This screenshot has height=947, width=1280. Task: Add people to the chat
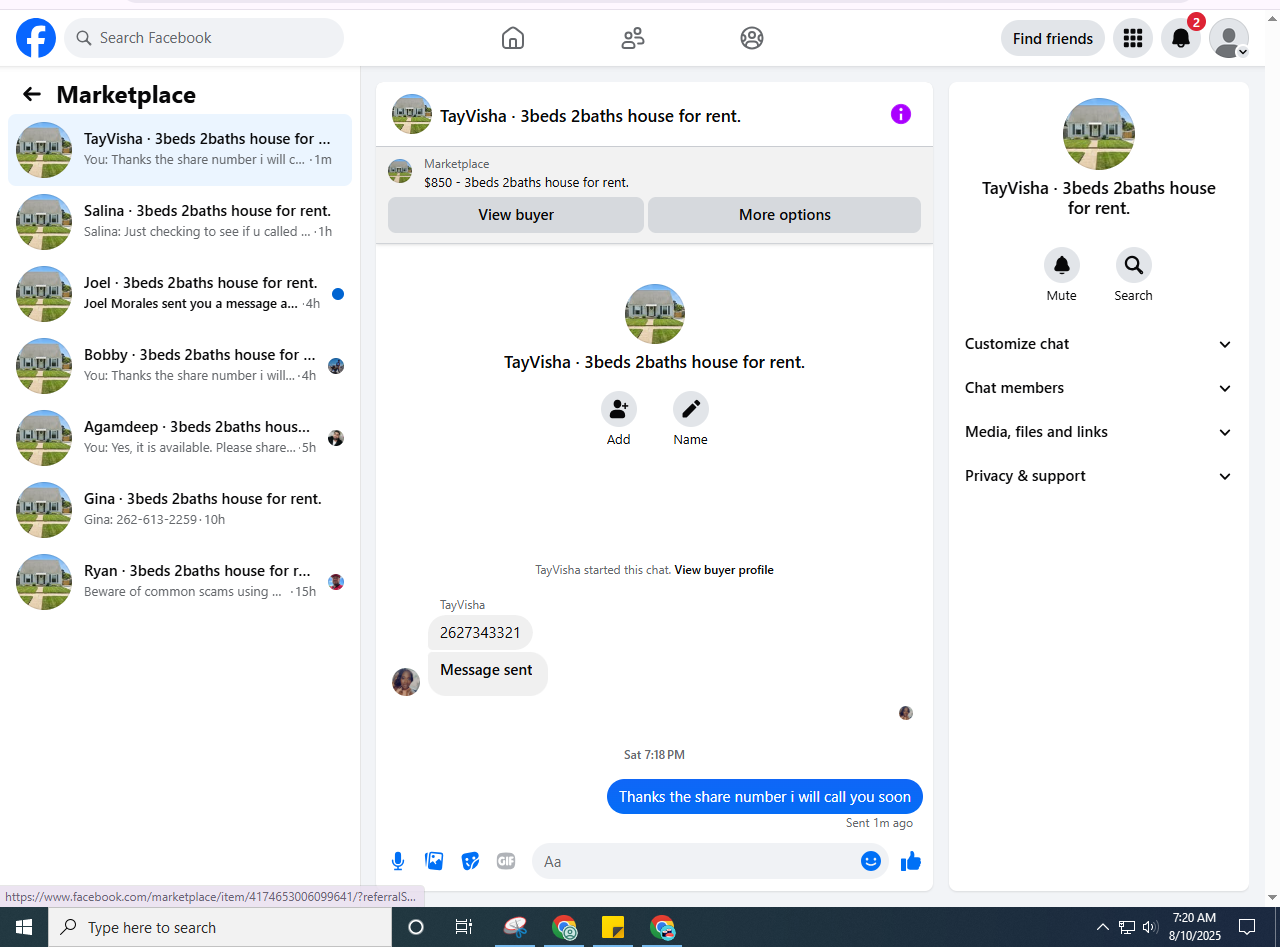coord(619,409)
